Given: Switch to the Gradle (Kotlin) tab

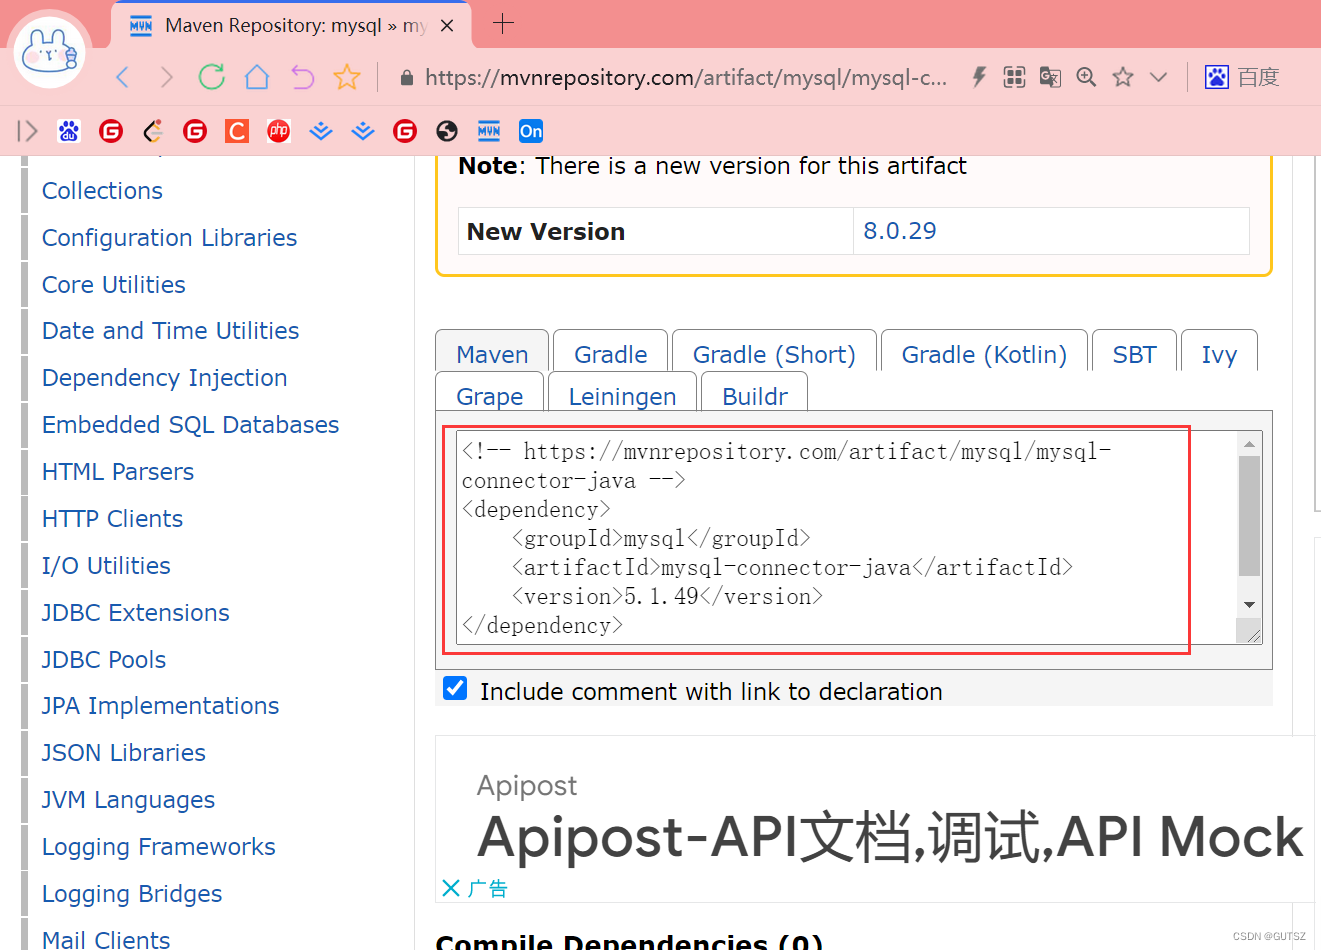Looking at the screenshot, I should tap(984, 354).
